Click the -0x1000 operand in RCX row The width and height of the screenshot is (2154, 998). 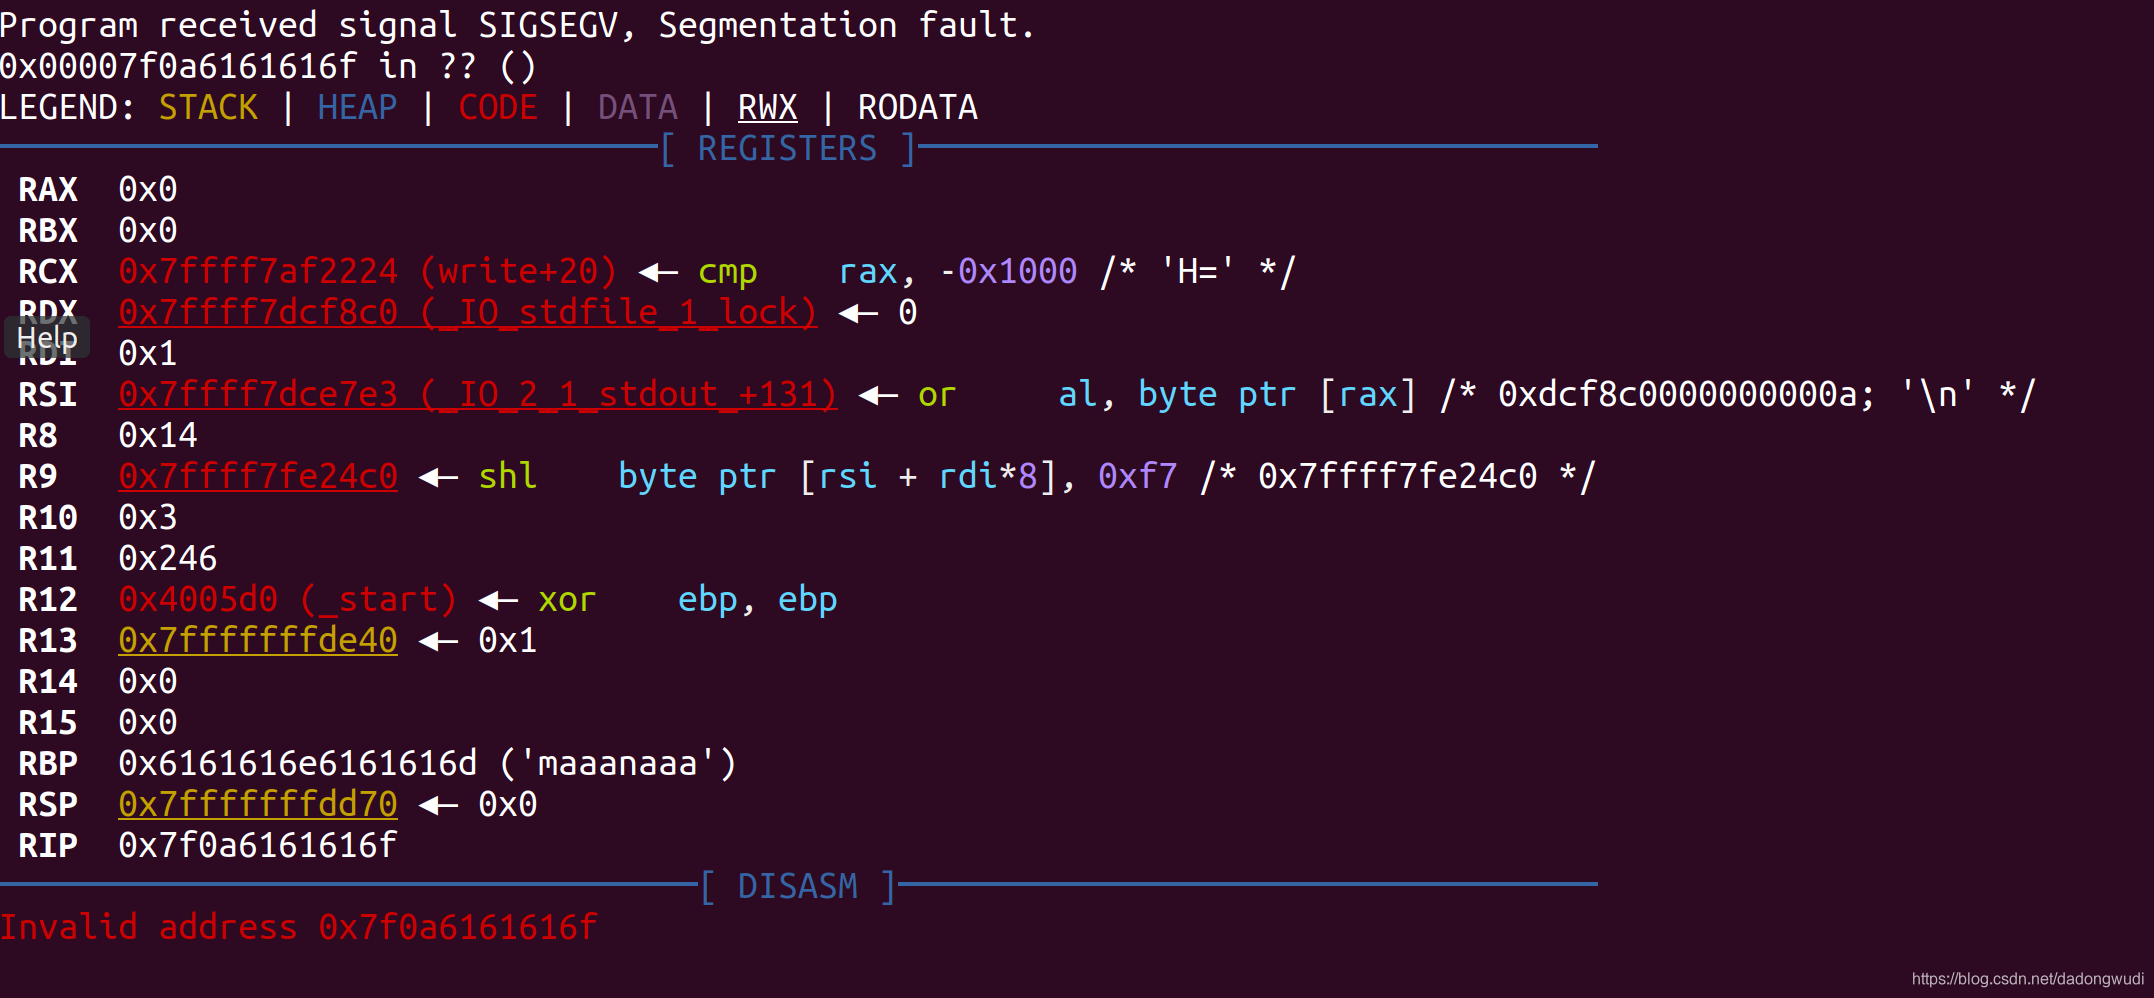pyautogui.click(x=1007, y=272)
